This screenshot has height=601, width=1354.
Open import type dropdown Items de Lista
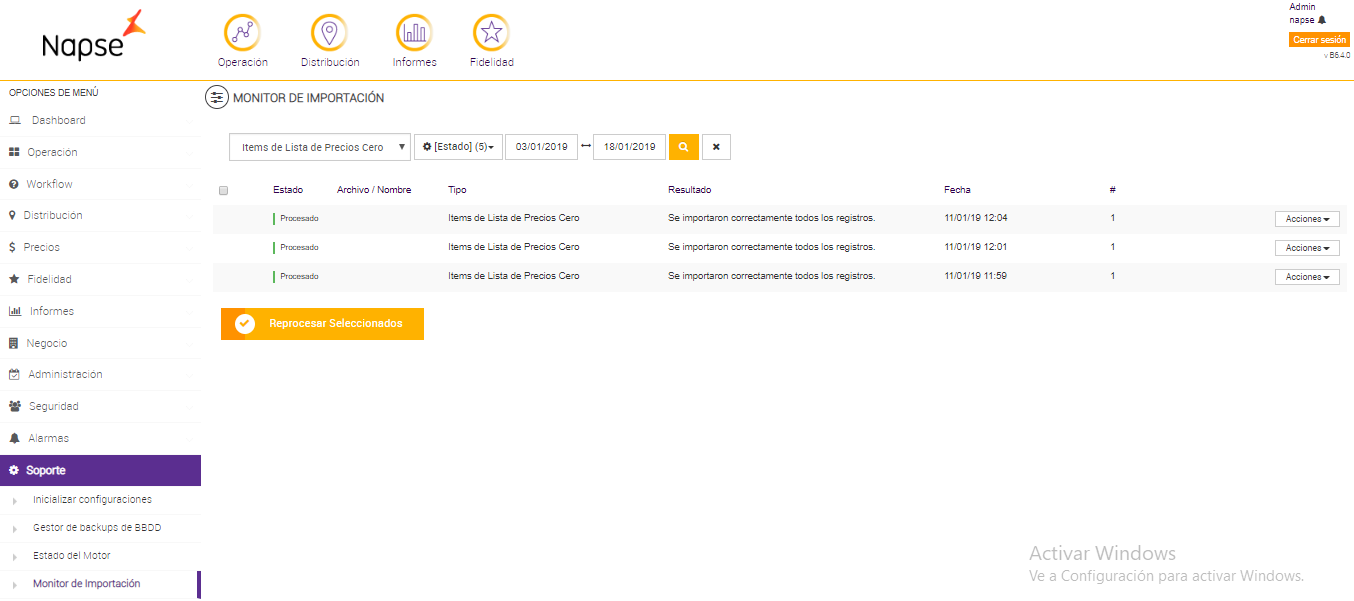(319, 147)
